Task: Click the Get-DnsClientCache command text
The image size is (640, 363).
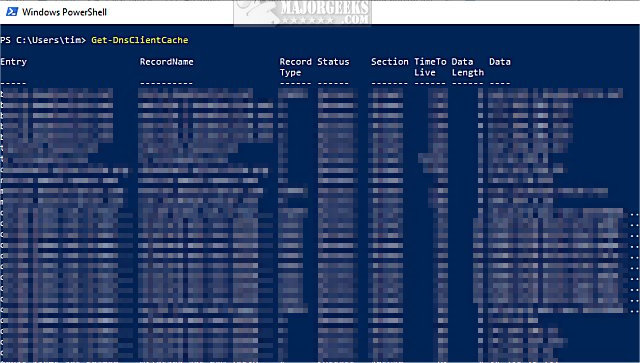Action: [140, 40]
